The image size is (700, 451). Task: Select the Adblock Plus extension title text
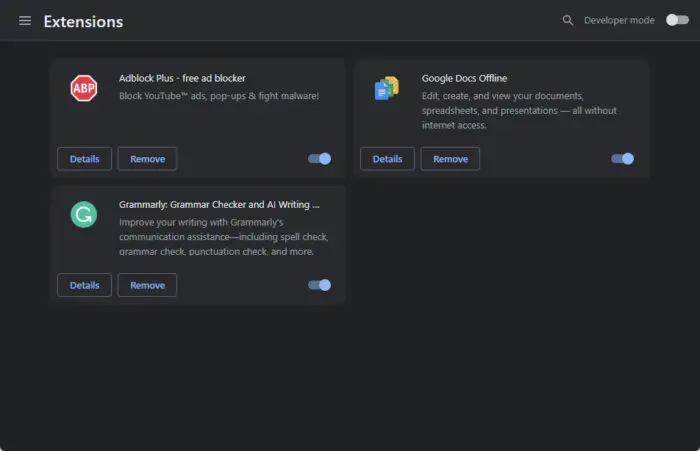click(x=182, y=78)
